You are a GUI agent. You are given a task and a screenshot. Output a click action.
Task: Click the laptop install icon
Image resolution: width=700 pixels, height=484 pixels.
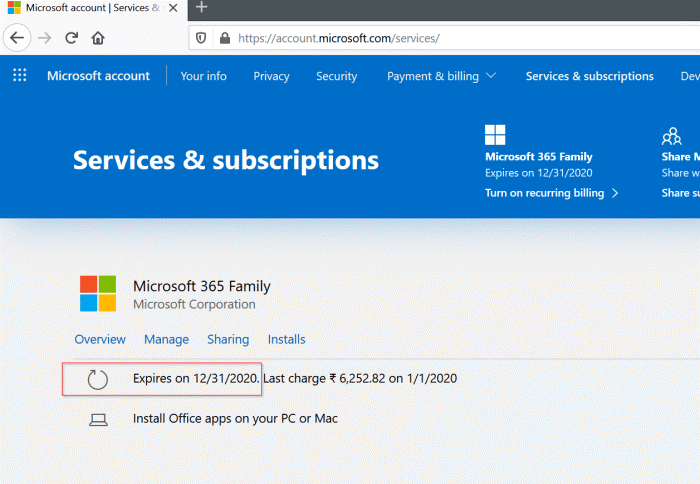tap(97, 419)
